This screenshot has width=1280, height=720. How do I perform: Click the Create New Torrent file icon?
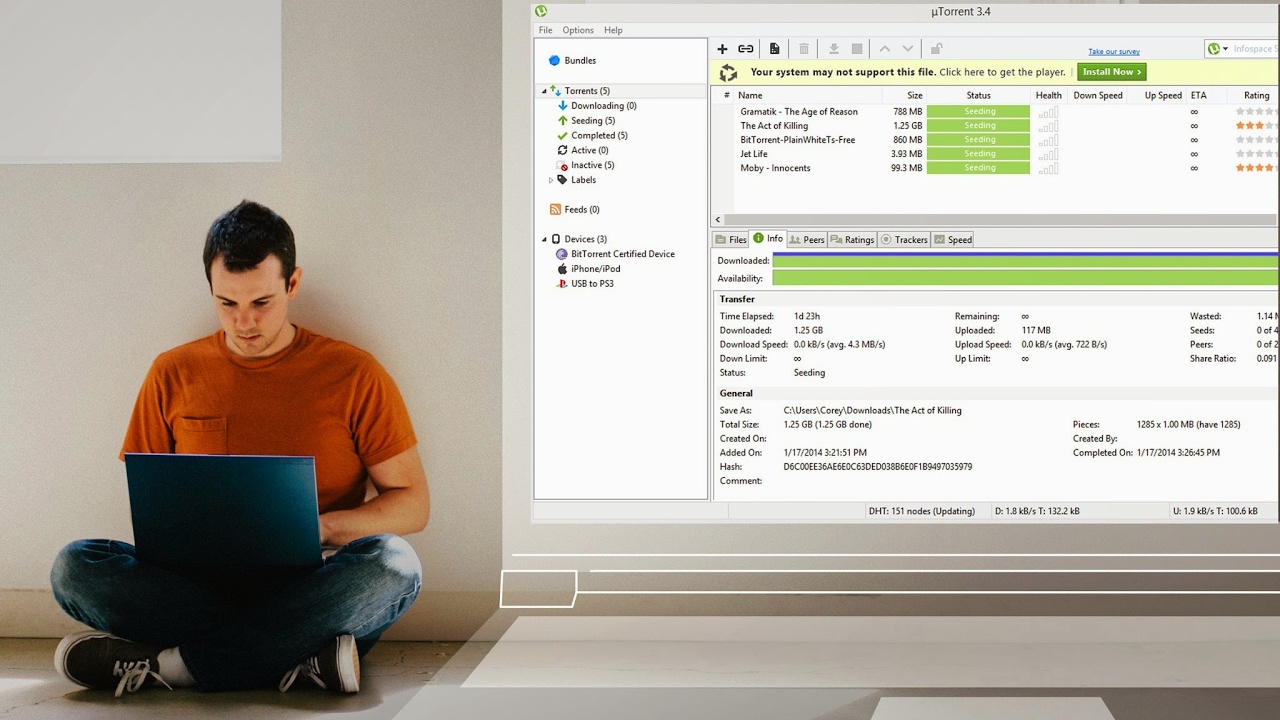[x=774, y=49]
